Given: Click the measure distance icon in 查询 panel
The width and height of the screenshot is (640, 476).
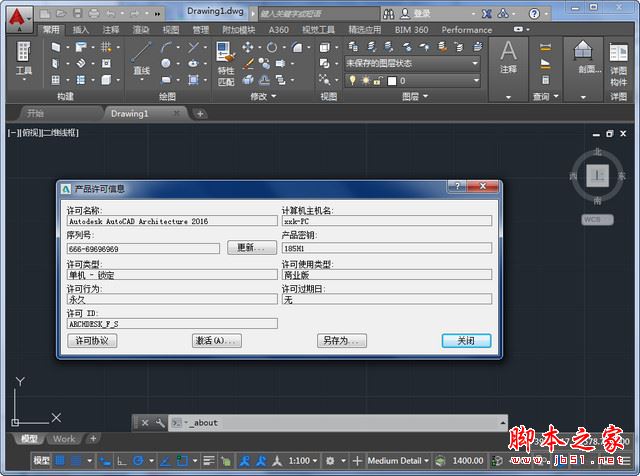Looking at the screenshot, I should [546, 47].
